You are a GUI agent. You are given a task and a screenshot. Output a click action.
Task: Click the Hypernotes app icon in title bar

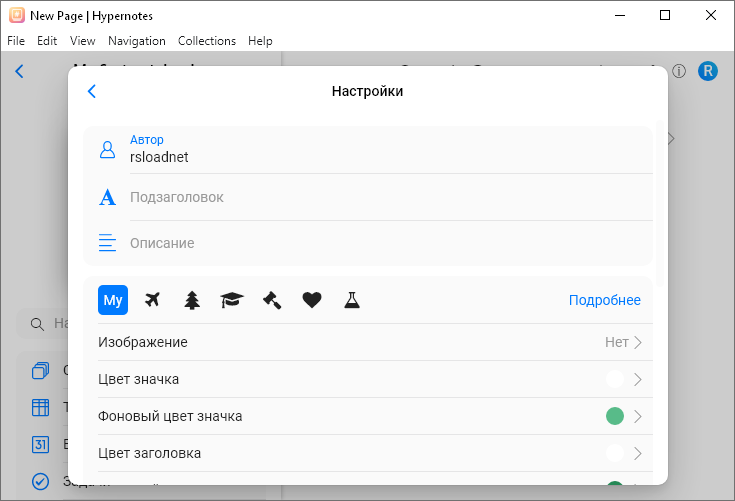tap(16, 15)
